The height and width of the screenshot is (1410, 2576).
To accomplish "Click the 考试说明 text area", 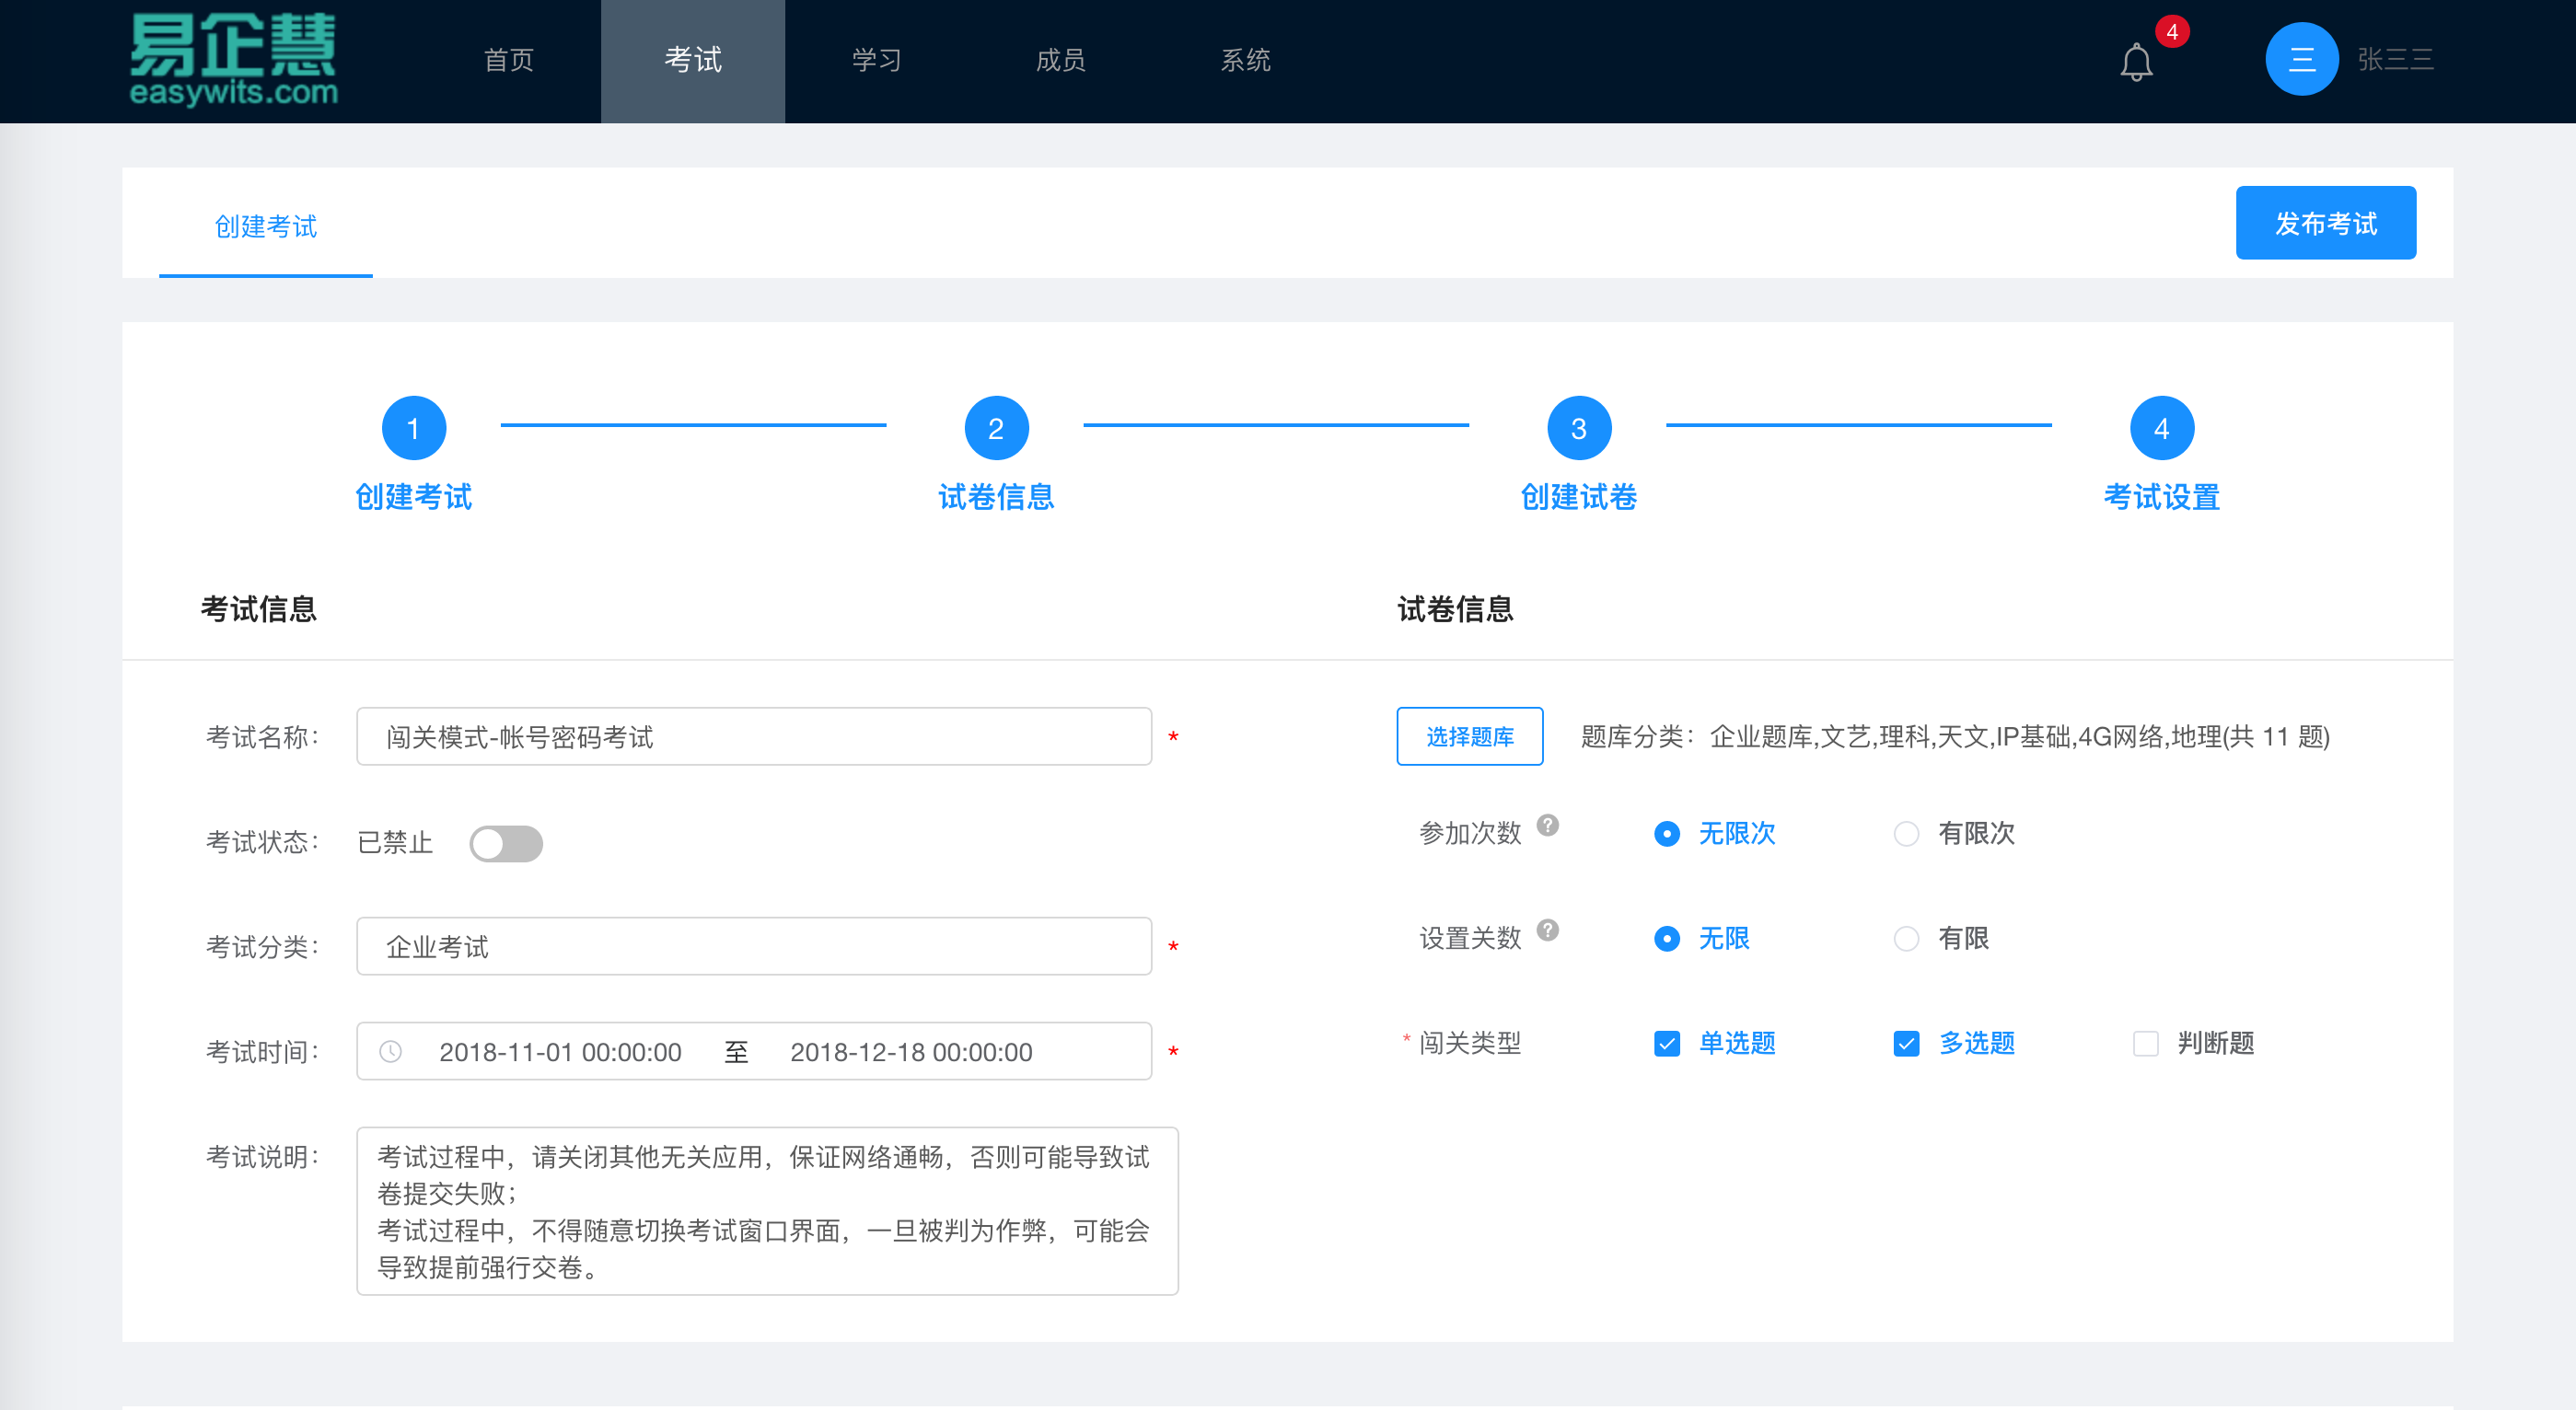I will tap(767, 1211).
